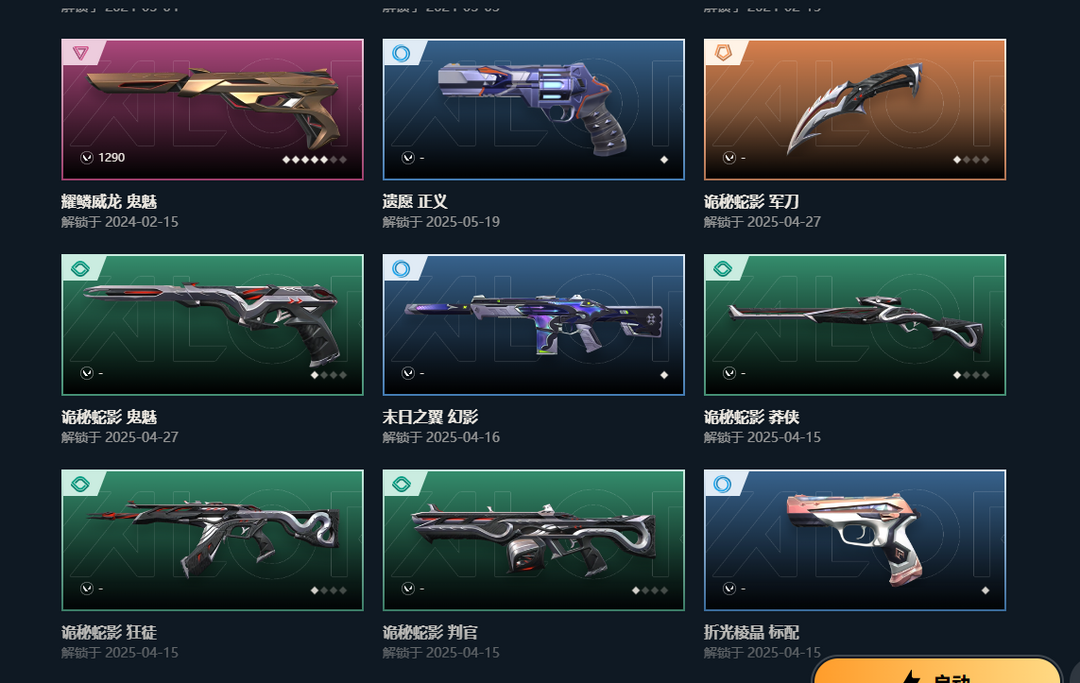Click the green tier icon on 诡秘蛇影 鬼魅 card
This screenshot has width=1080, height=683.
pyautogui.click(x=81, y=269)
